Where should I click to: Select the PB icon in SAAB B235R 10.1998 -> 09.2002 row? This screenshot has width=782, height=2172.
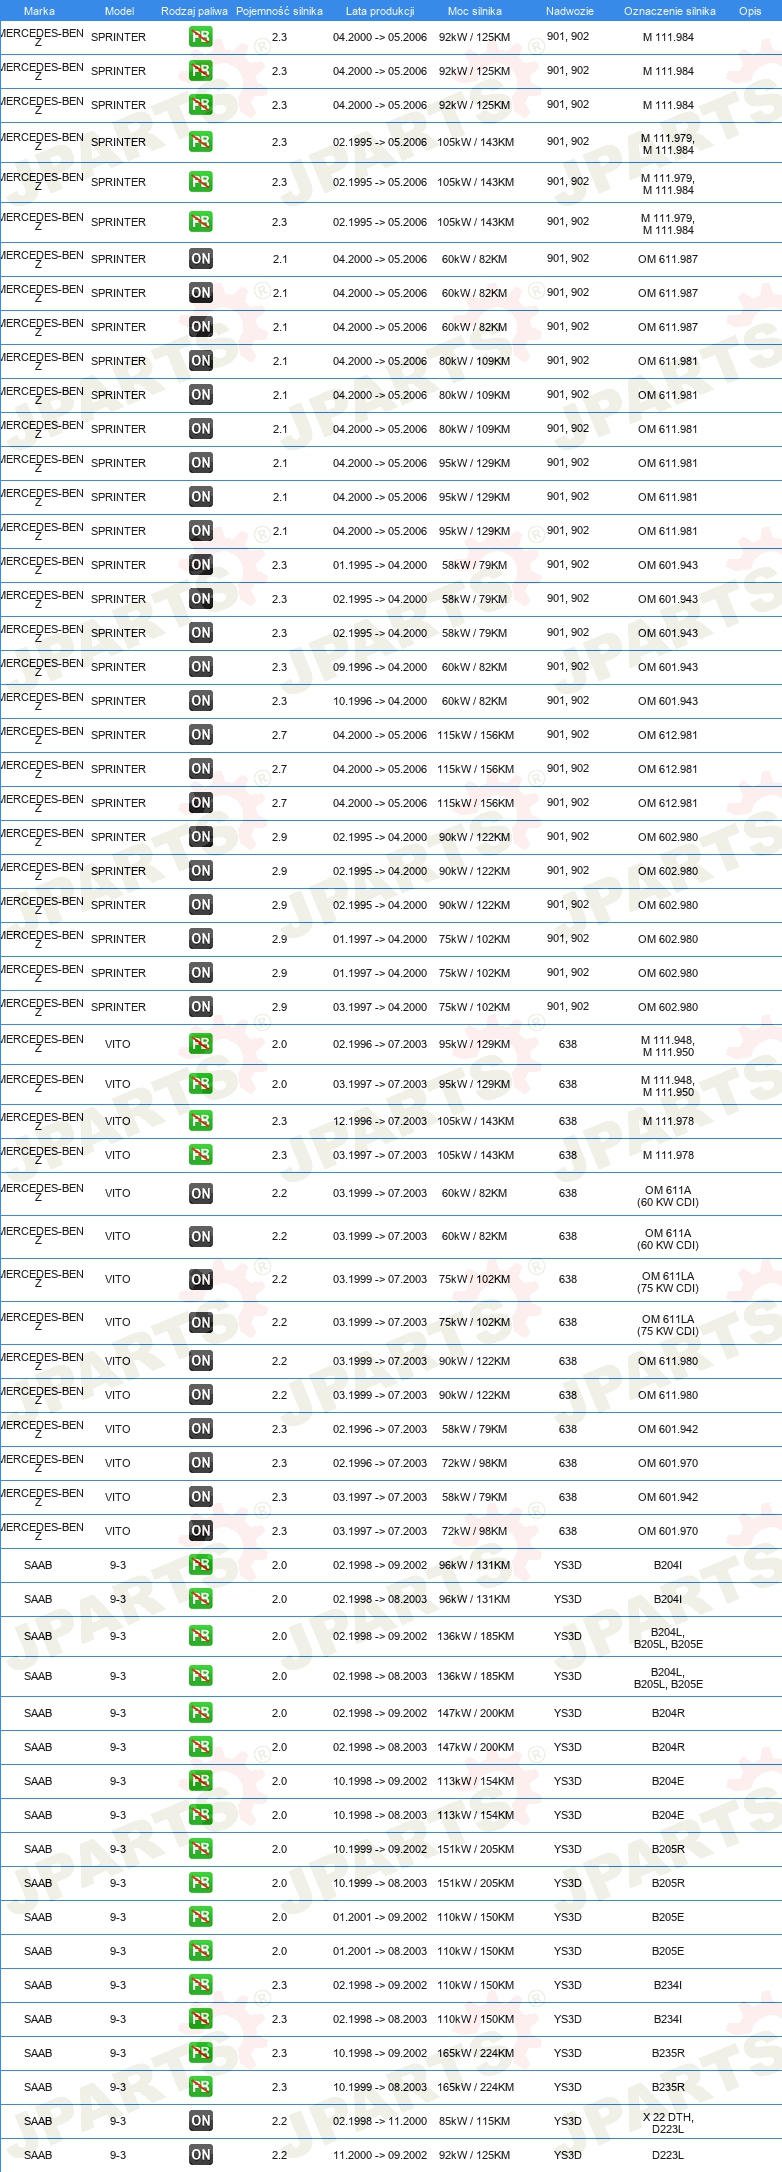point(201,2053)
